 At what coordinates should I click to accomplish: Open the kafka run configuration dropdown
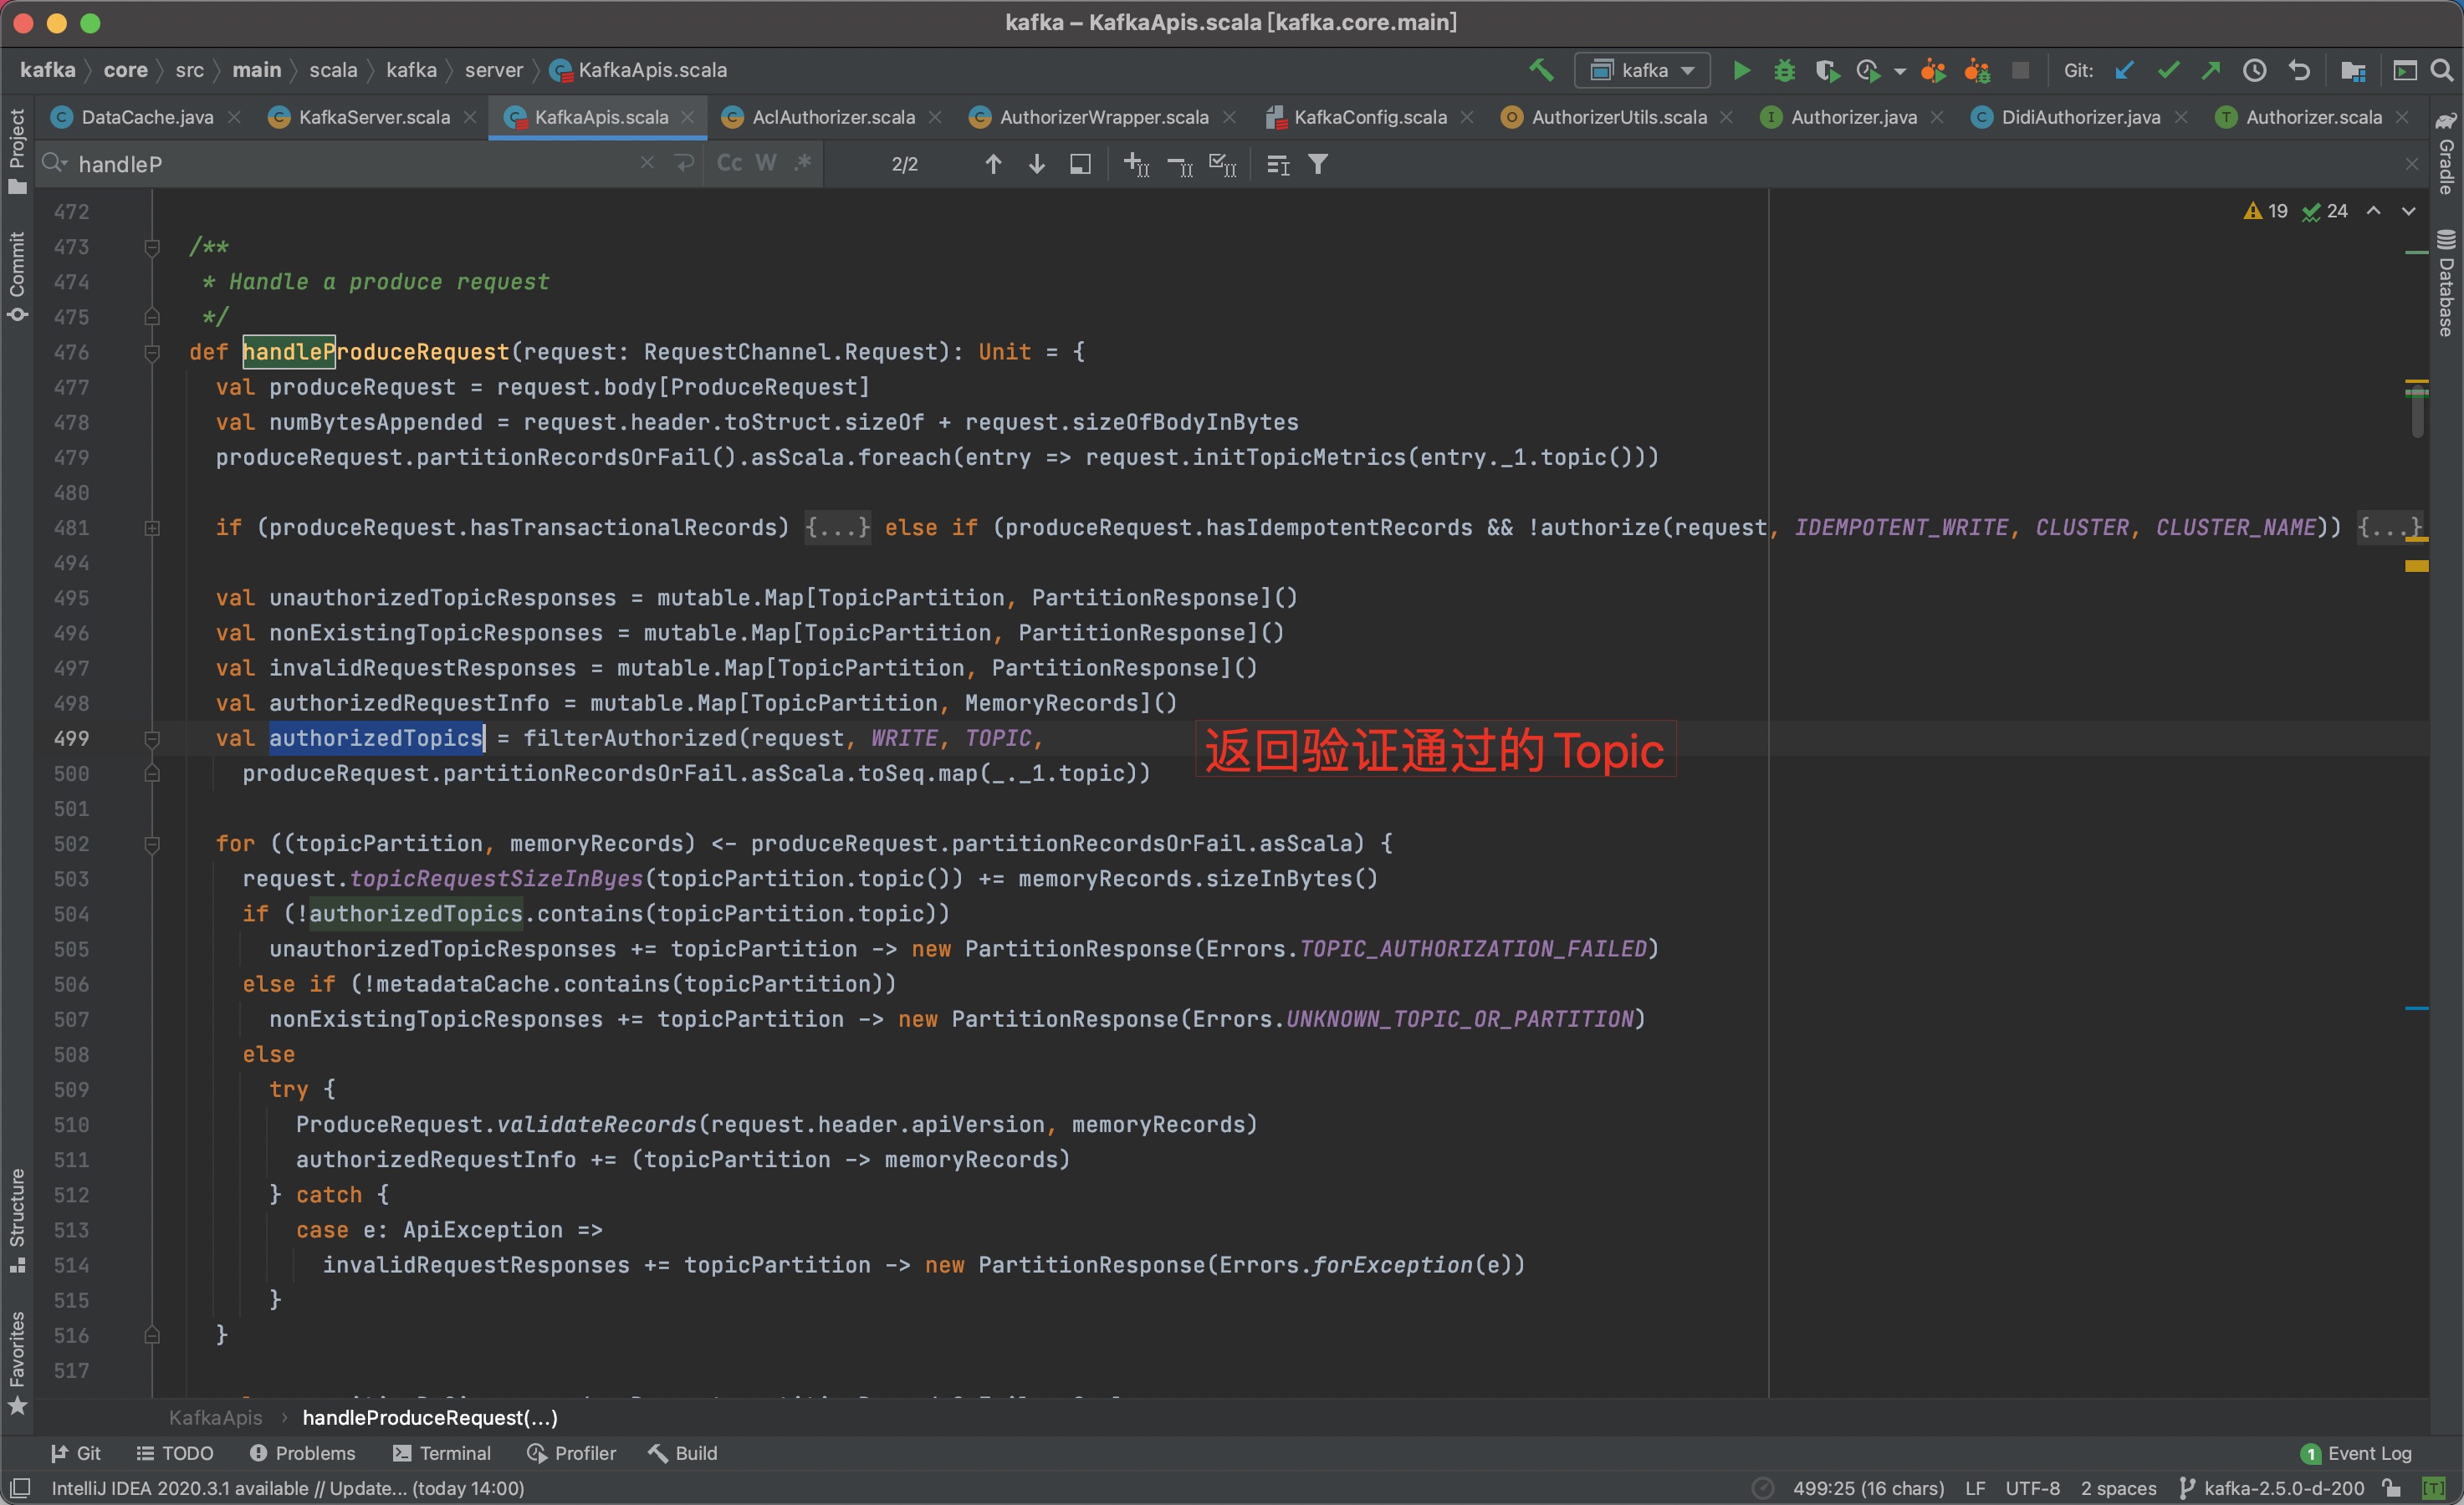pyautogui.click(x=1643, y=70)
